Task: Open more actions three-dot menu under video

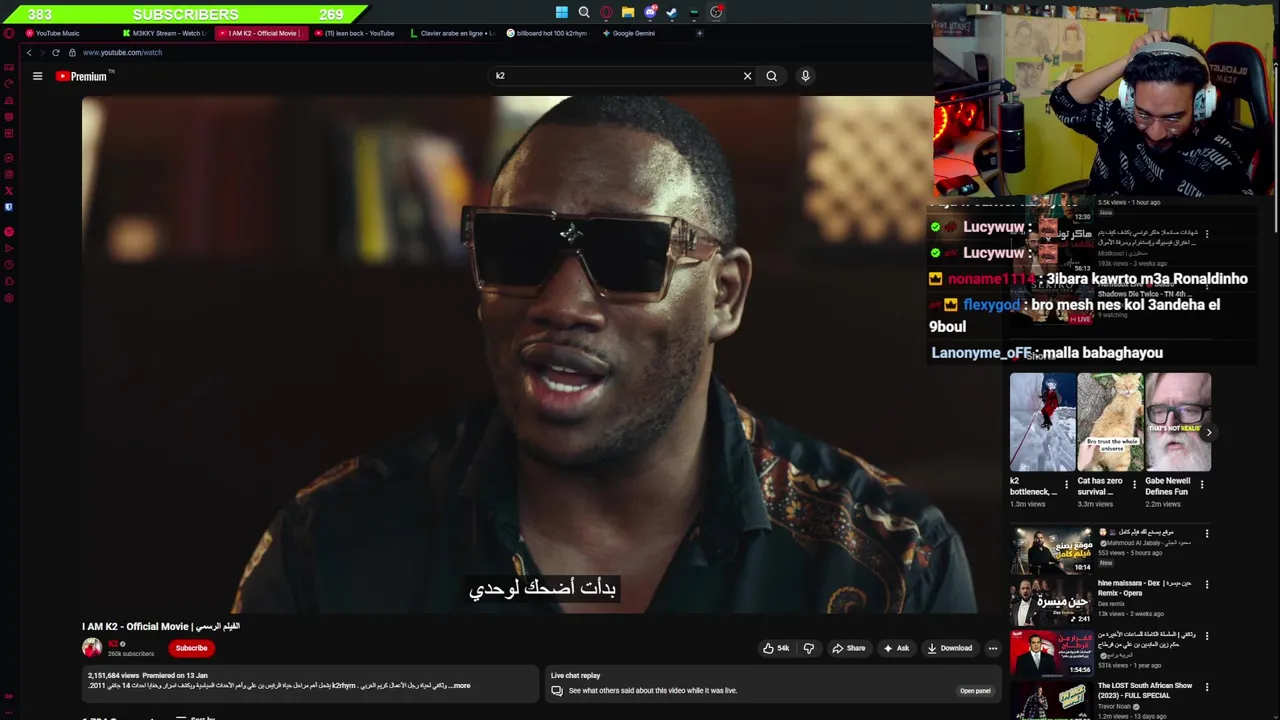Action: (x=993, y=648)
